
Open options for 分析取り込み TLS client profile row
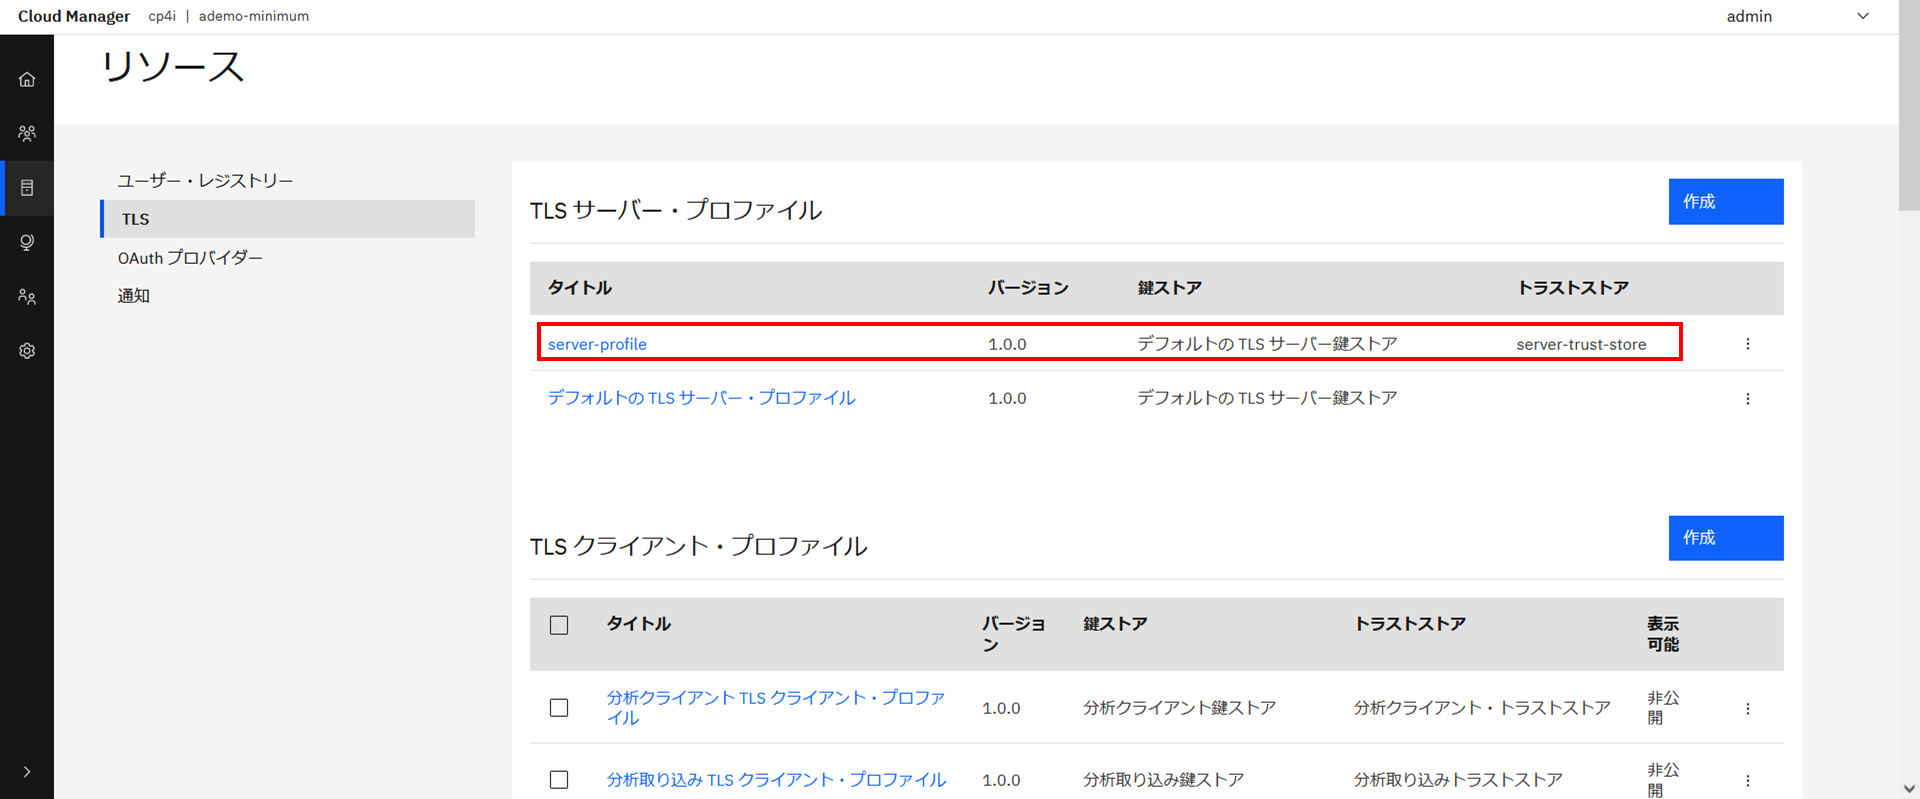(1748, 781)
